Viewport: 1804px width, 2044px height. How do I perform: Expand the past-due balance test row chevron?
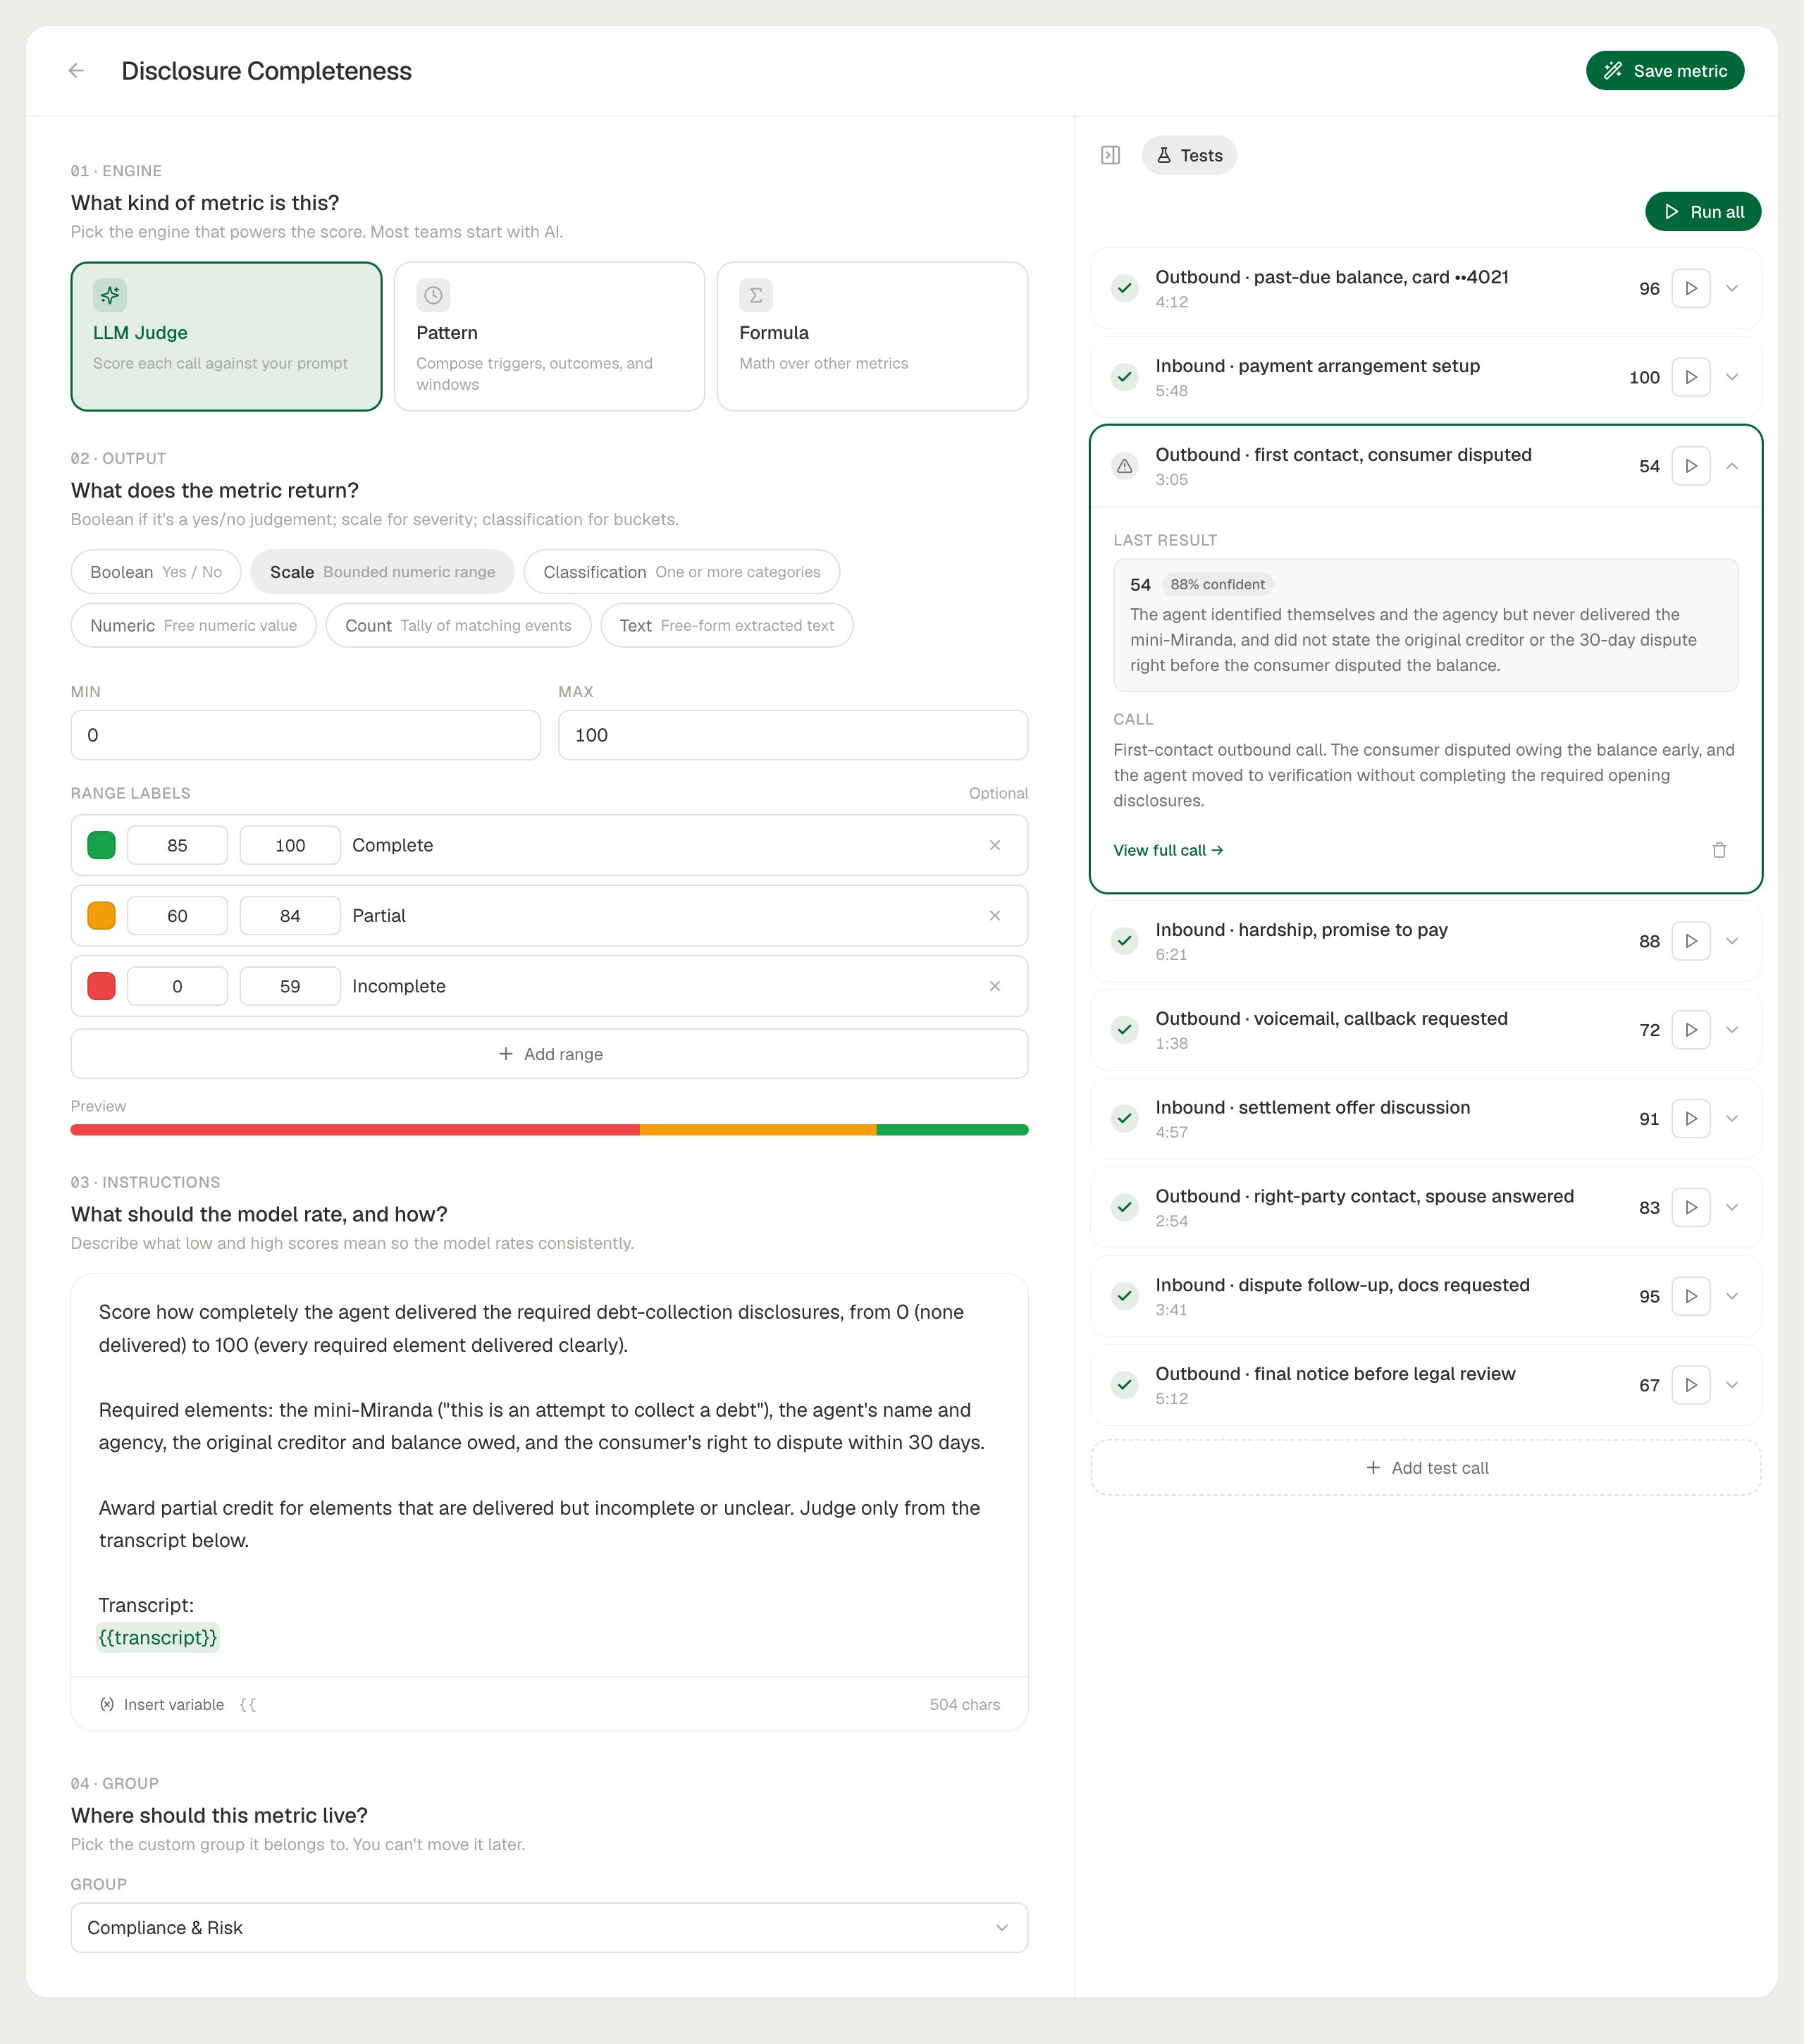[x=1732, y=288]
